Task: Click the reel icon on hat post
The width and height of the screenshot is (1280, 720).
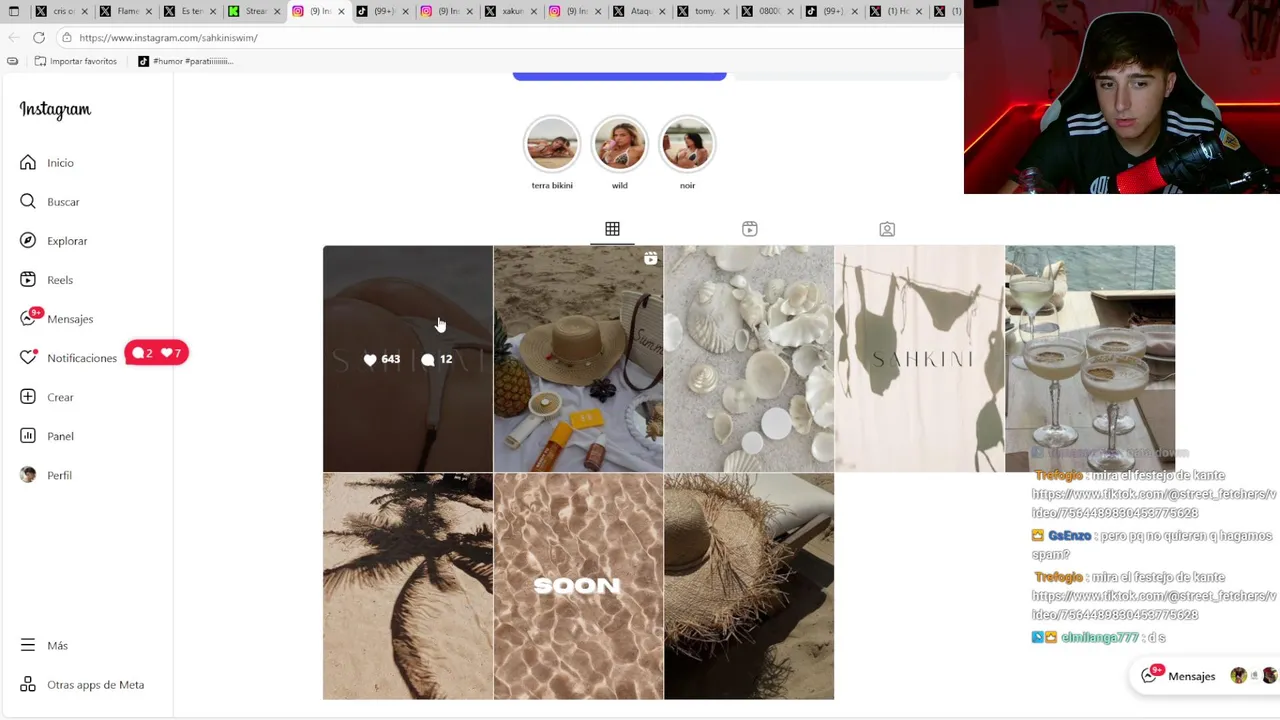Action: (x=651, y=259)
